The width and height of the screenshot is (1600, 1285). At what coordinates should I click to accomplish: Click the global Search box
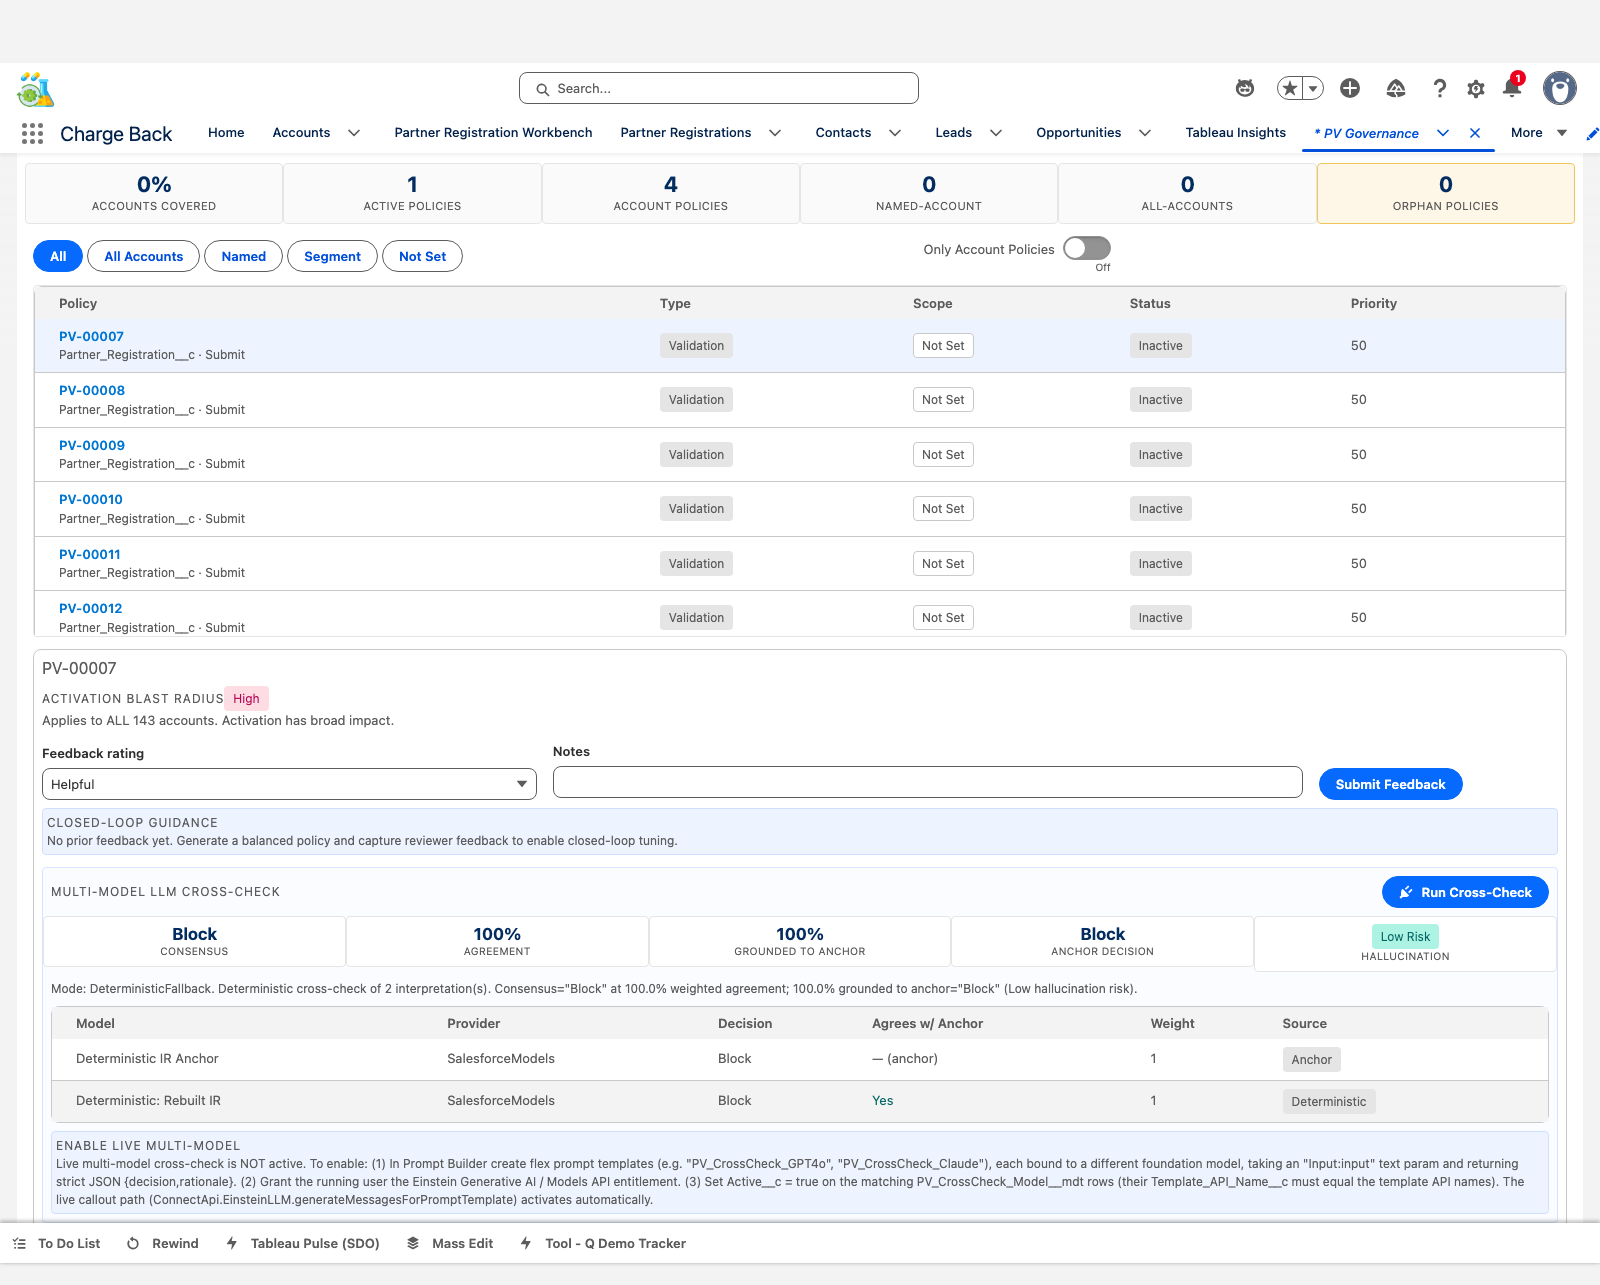click(x=718, y=88)
